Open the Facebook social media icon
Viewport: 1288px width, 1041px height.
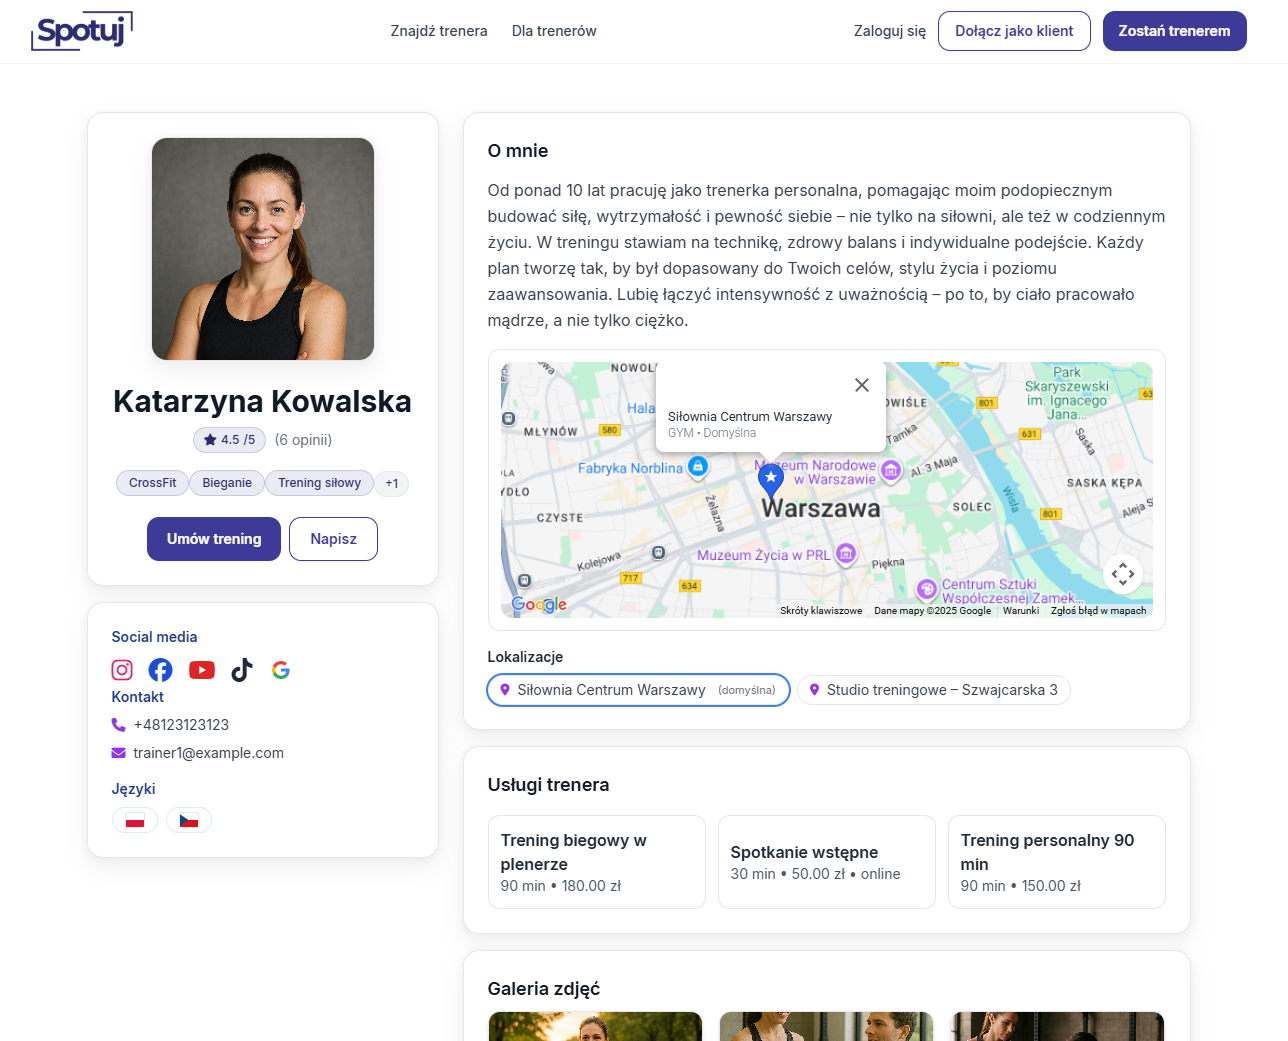pyautogui.click(x=160, y=670)
